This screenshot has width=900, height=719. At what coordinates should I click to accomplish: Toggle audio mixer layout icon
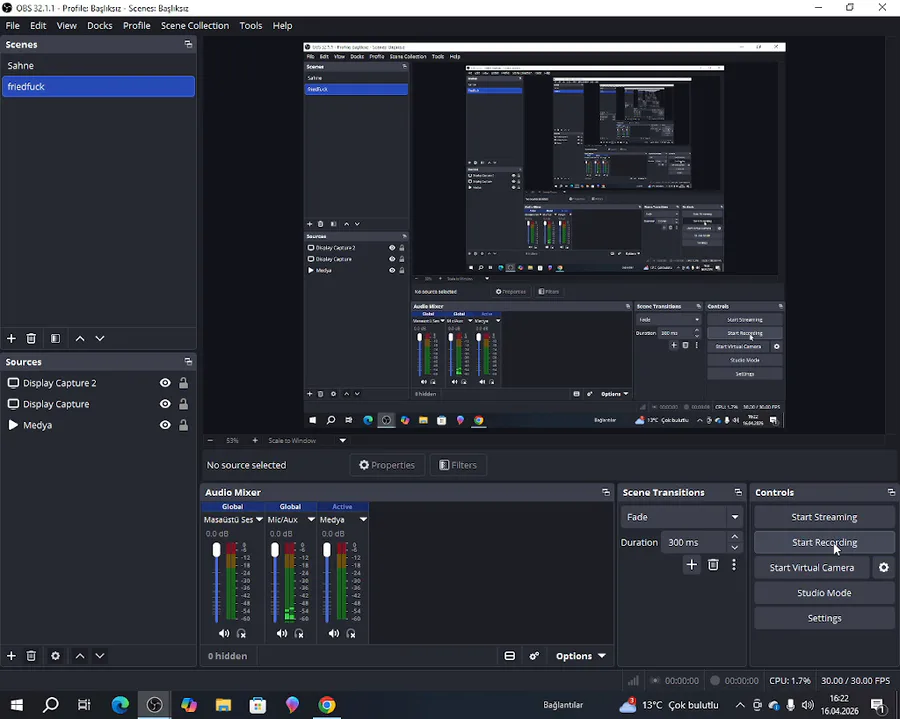(509, 656)
